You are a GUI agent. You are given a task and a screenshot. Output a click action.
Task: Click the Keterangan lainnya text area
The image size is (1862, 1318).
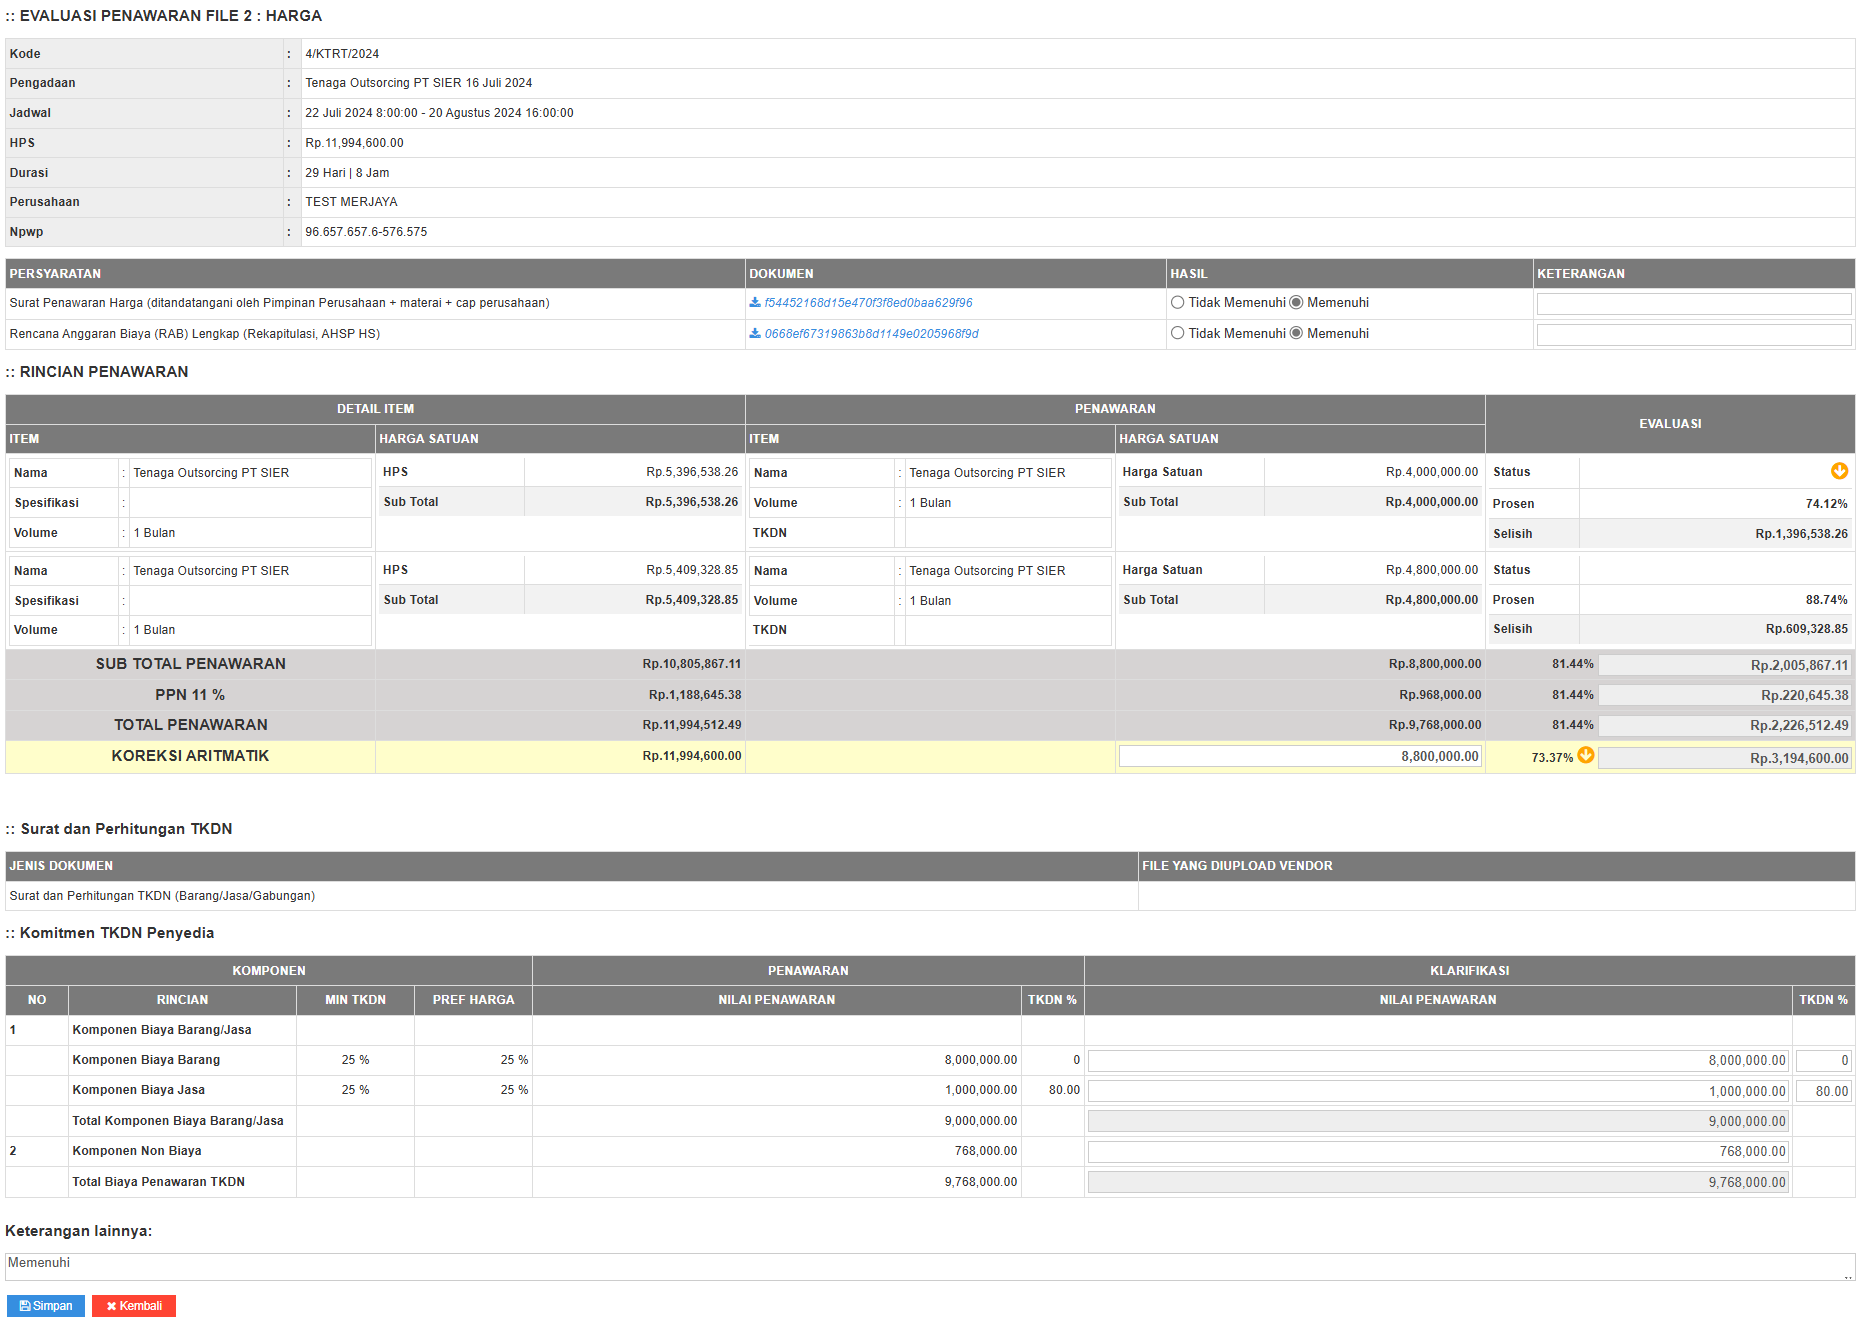(x=929, y=1267)
